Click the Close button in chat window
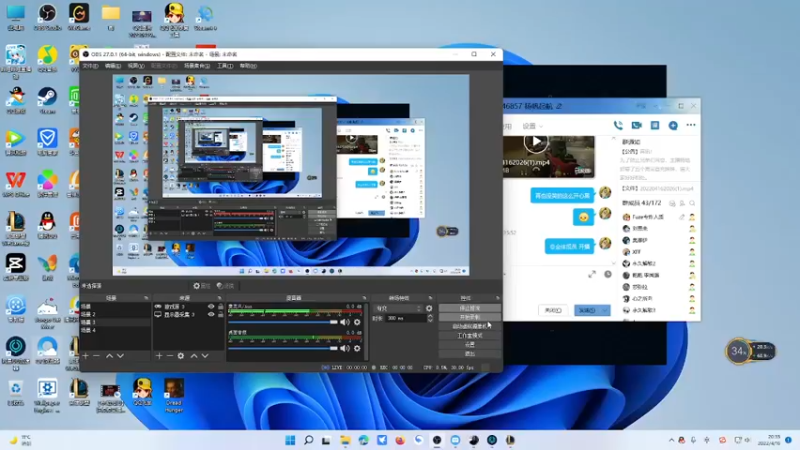Viewport: 800px width, 450px height. click(x=552, y=311)
